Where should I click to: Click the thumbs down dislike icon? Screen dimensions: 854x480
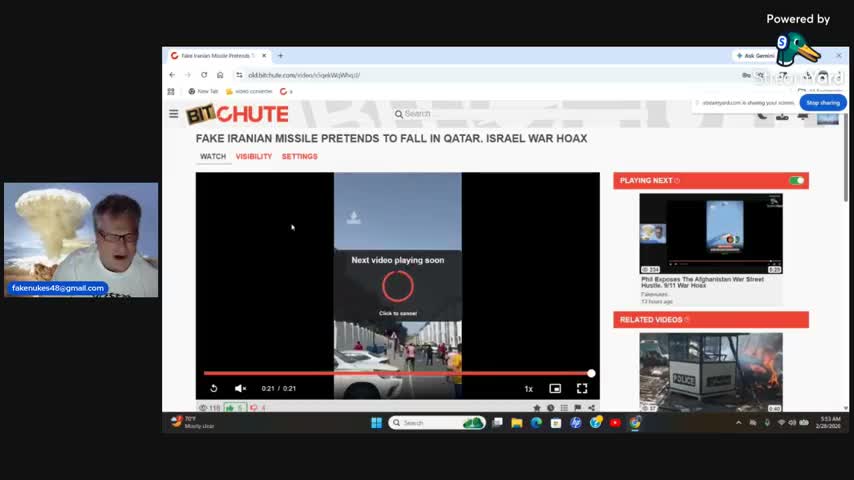[254, 408]
